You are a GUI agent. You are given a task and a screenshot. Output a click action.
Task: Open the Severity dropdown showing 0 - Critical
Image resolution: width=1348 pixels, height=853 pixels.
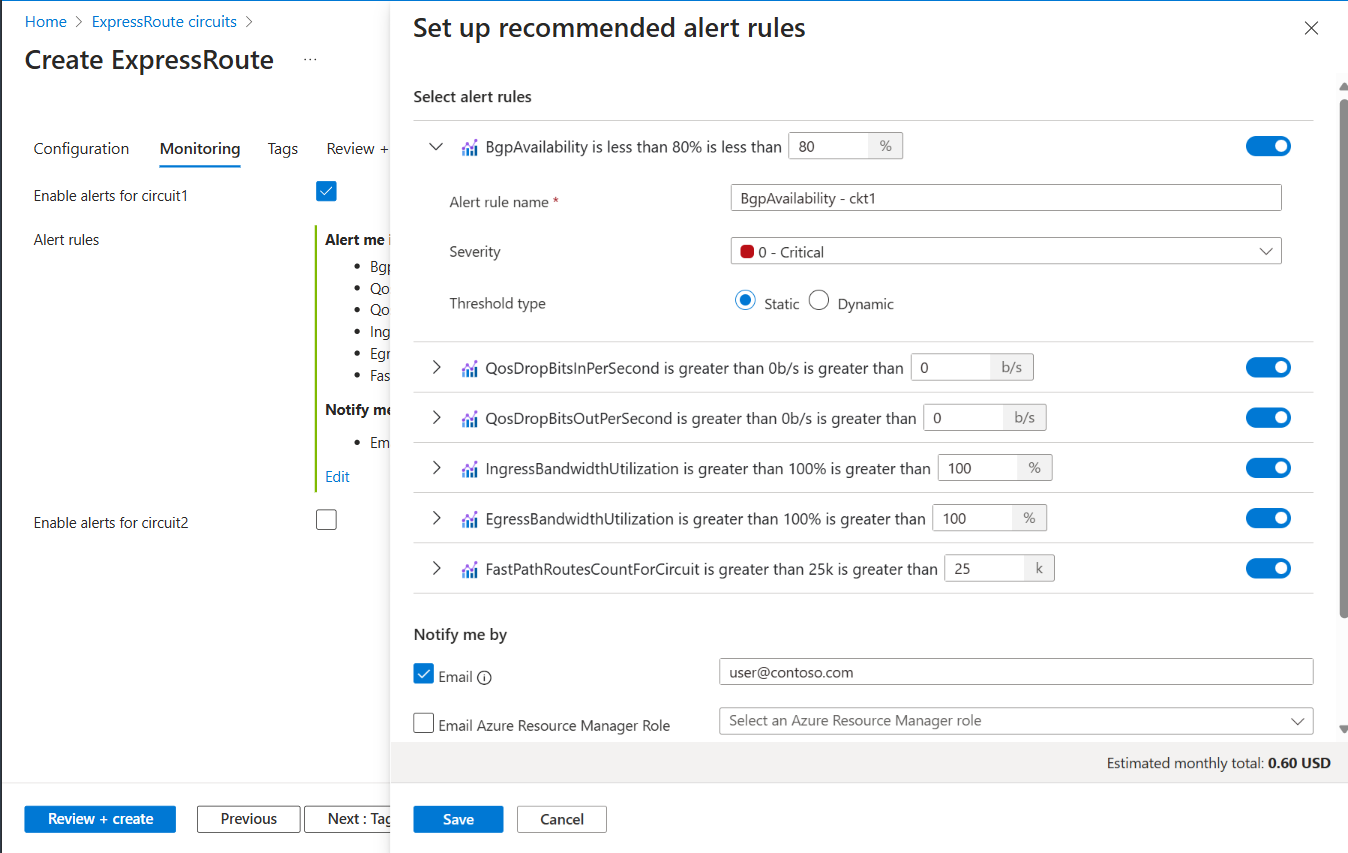[1005, 250]
